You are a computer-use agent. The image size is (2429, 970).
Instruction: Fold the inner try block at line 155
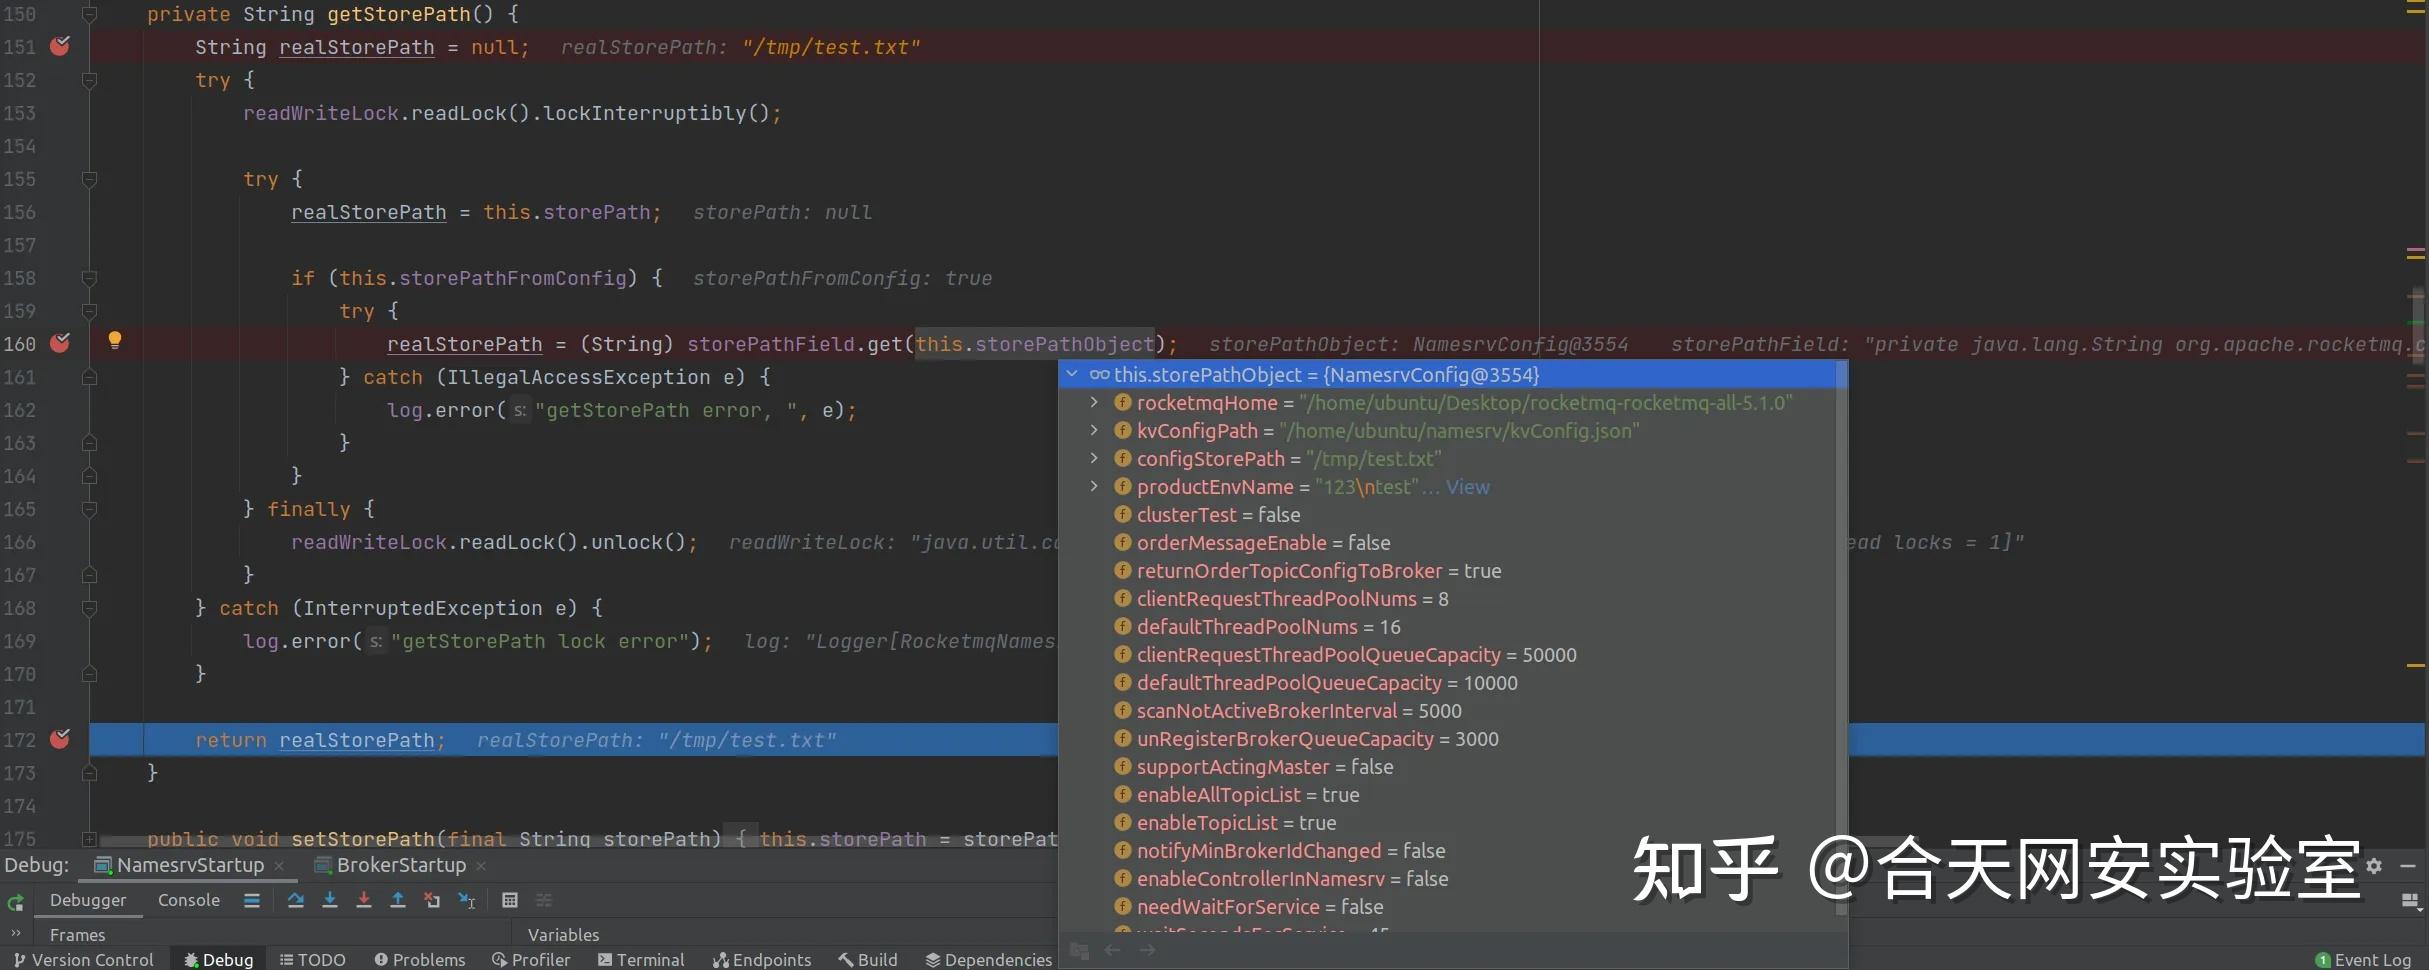coord(89,179)
